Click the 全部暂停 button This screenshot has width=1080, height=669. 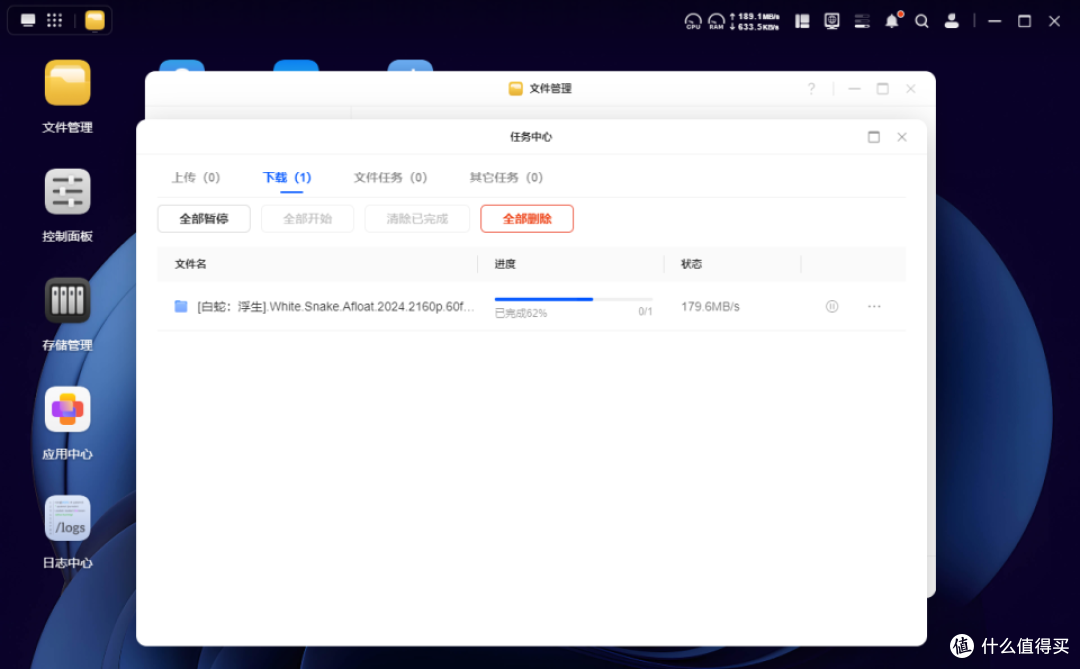(204, 218)
